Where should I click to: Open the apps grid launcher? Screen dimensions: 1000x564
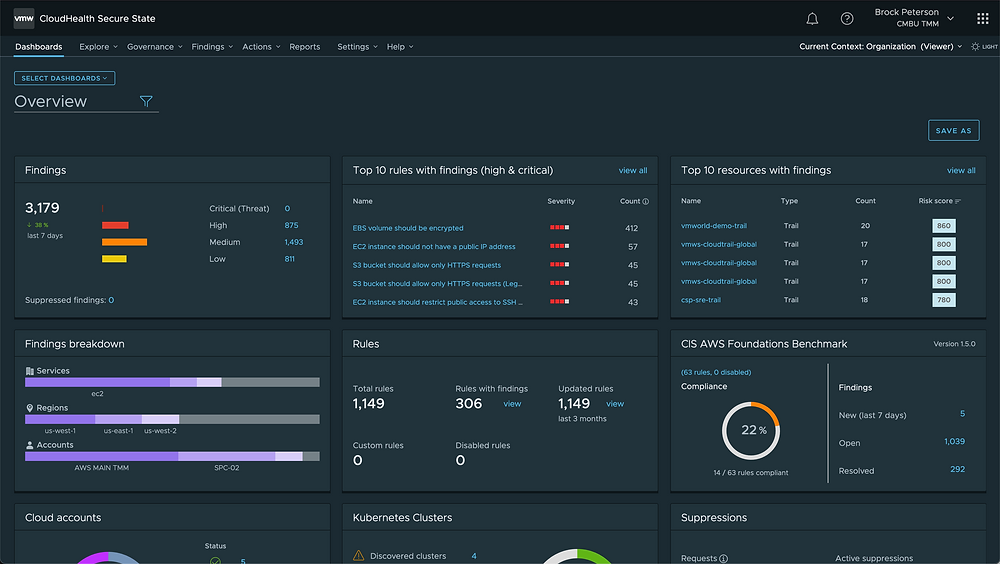tap(983, 19)
